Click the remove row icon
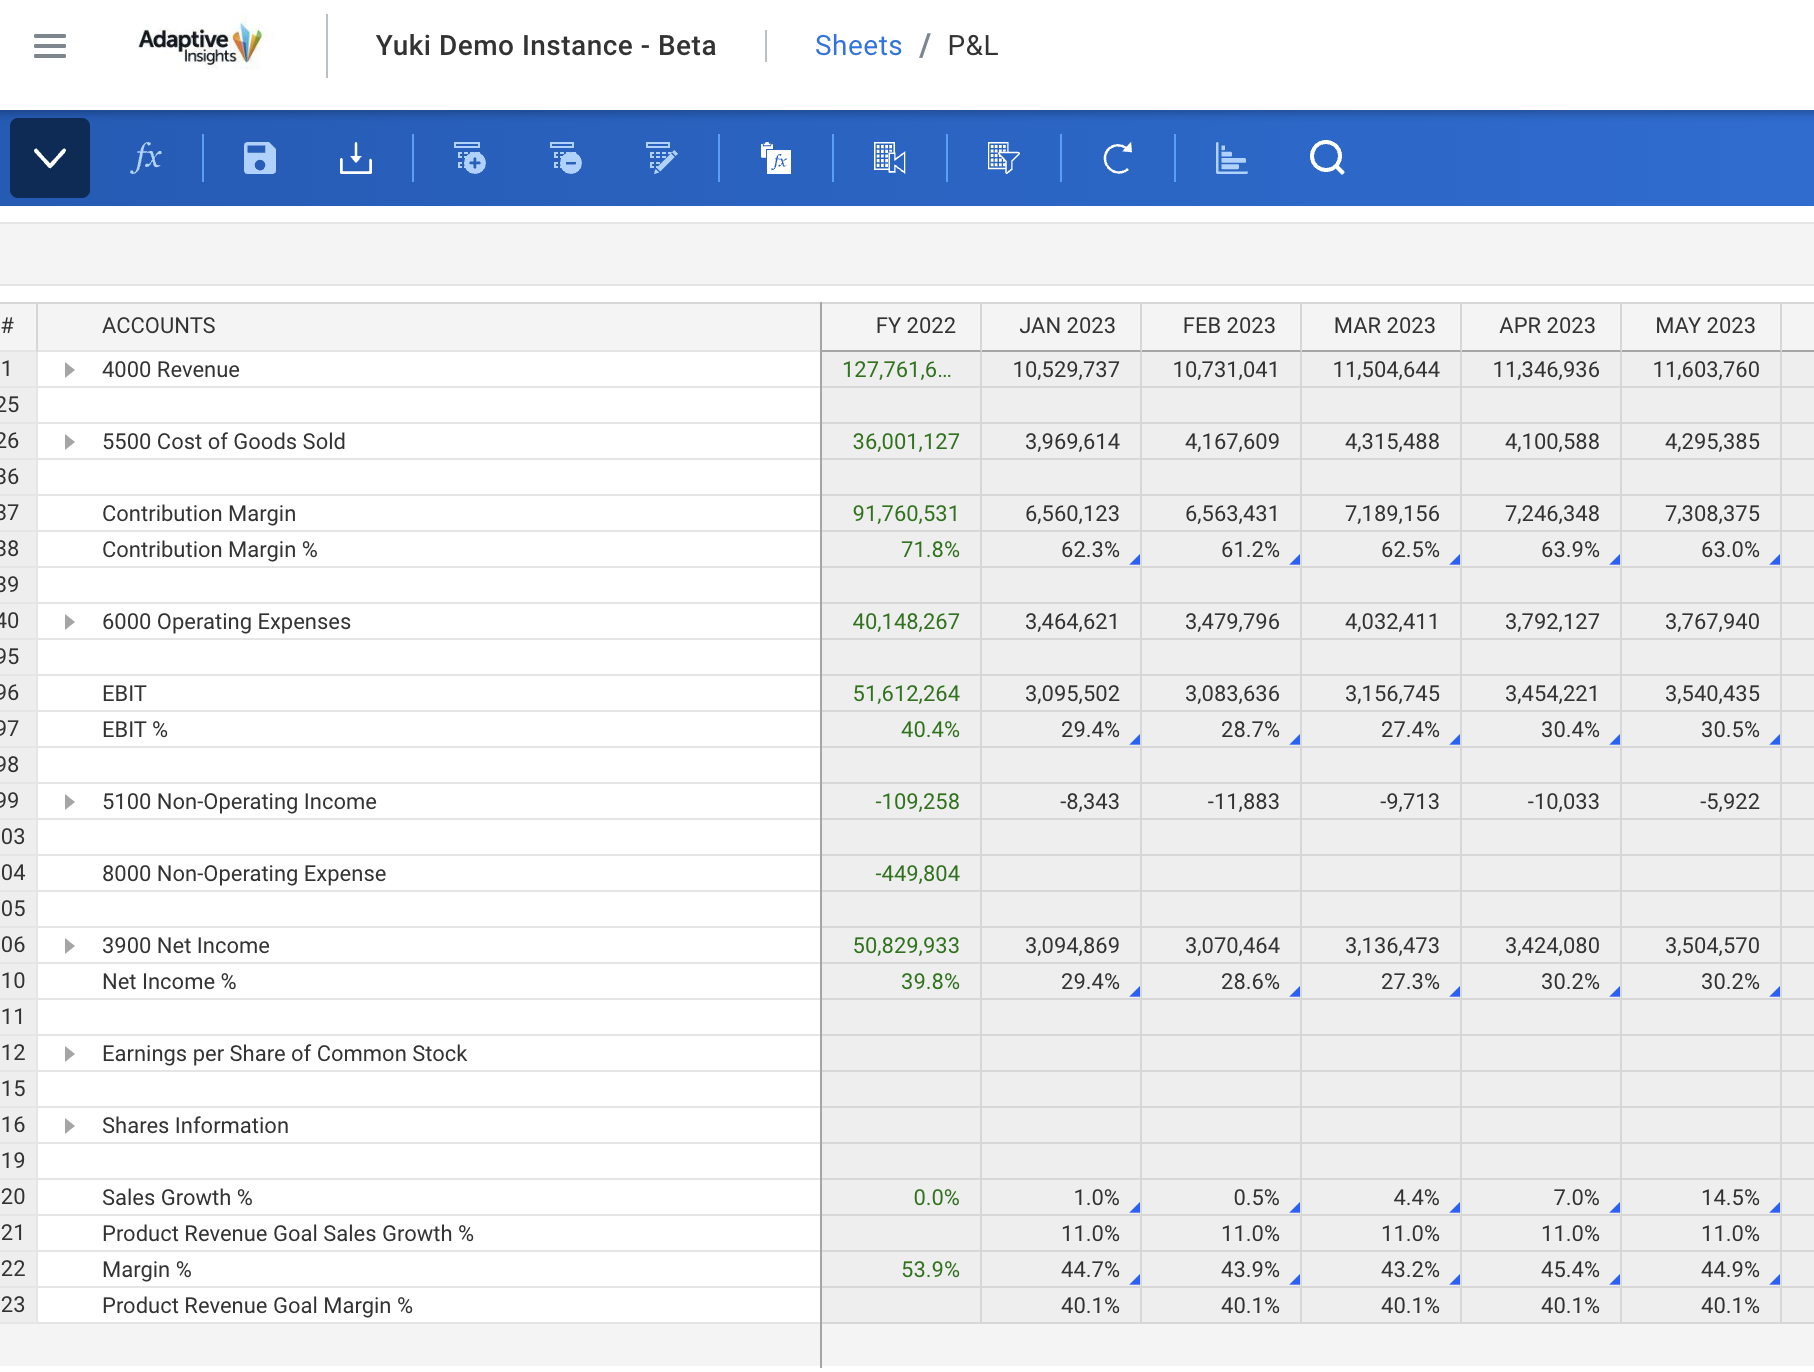 pos(565,158)
